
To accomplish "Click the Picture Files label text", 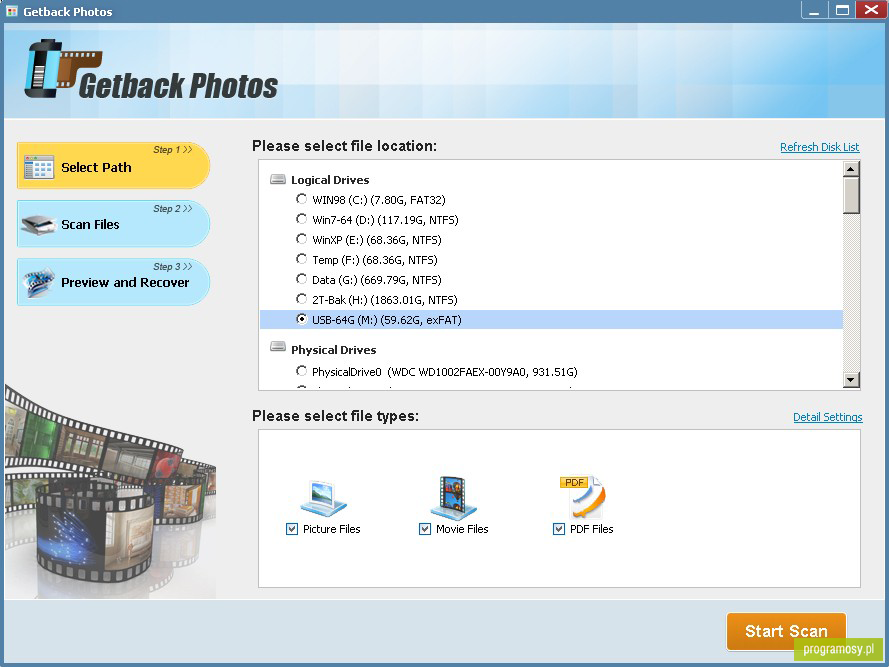I will [x=332, y=529].
